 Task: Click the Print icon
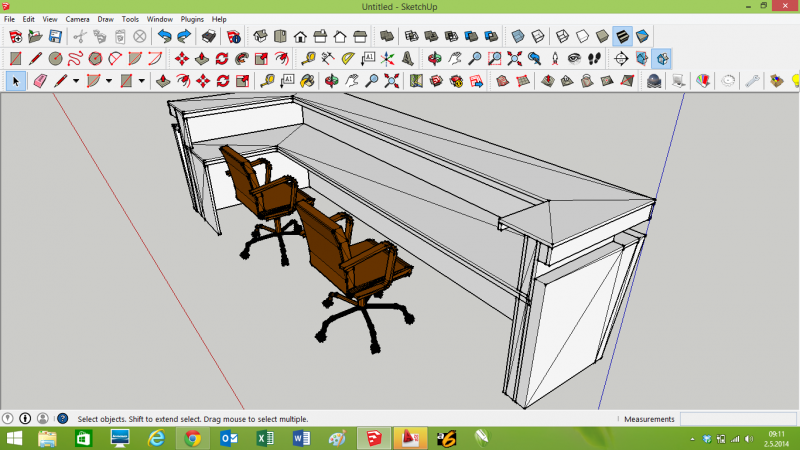209,36
